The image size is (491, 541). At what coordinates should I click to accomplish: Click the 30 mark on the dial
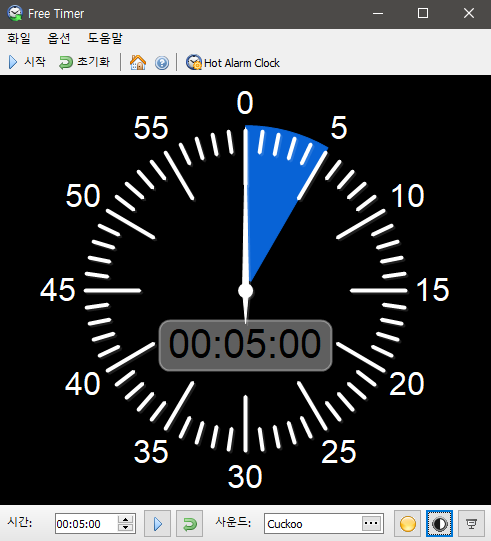[x=245, y=476]
